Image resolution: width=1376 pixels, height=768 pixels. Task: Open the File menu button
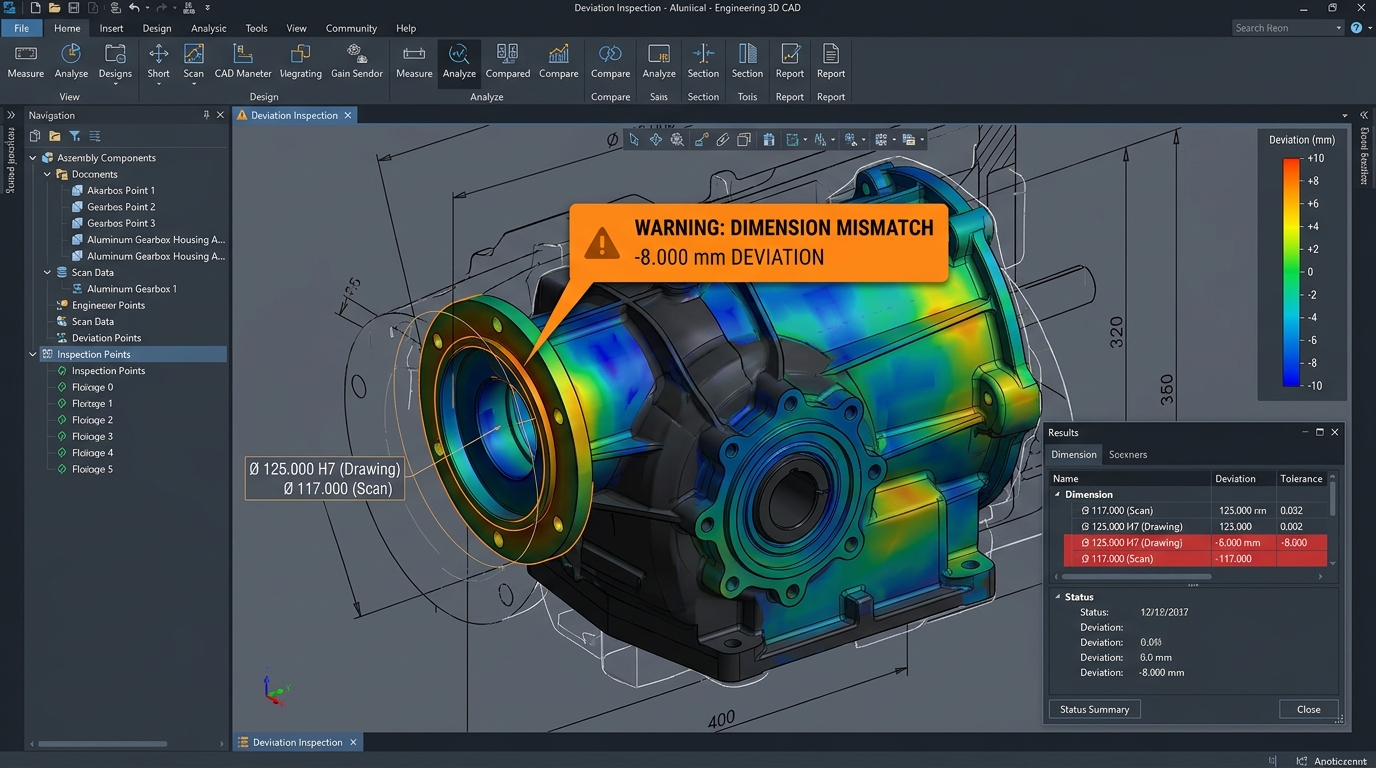tap(21, 28)
